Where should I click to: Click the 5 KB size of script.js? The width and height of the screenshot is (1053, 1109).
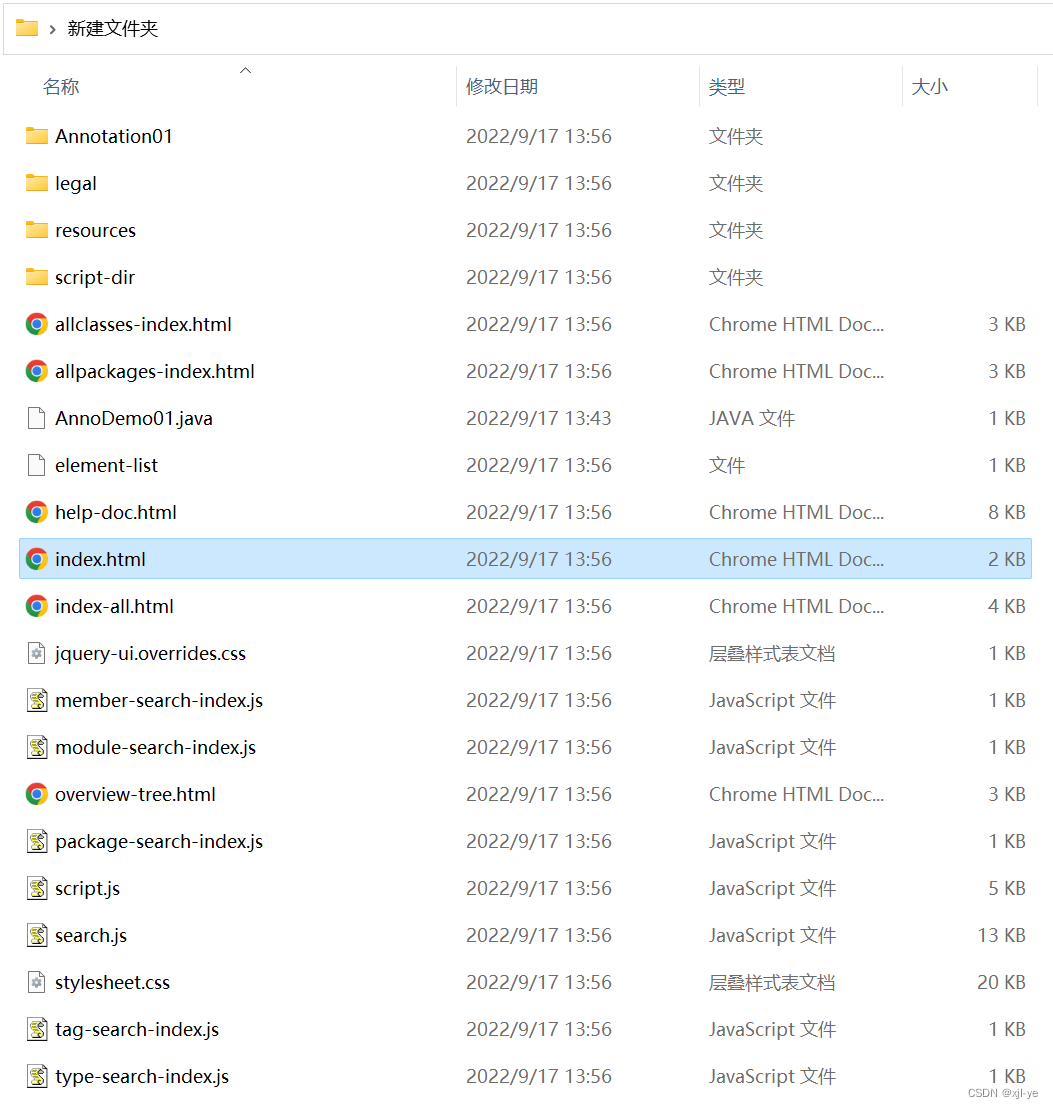click(1007, 888)
